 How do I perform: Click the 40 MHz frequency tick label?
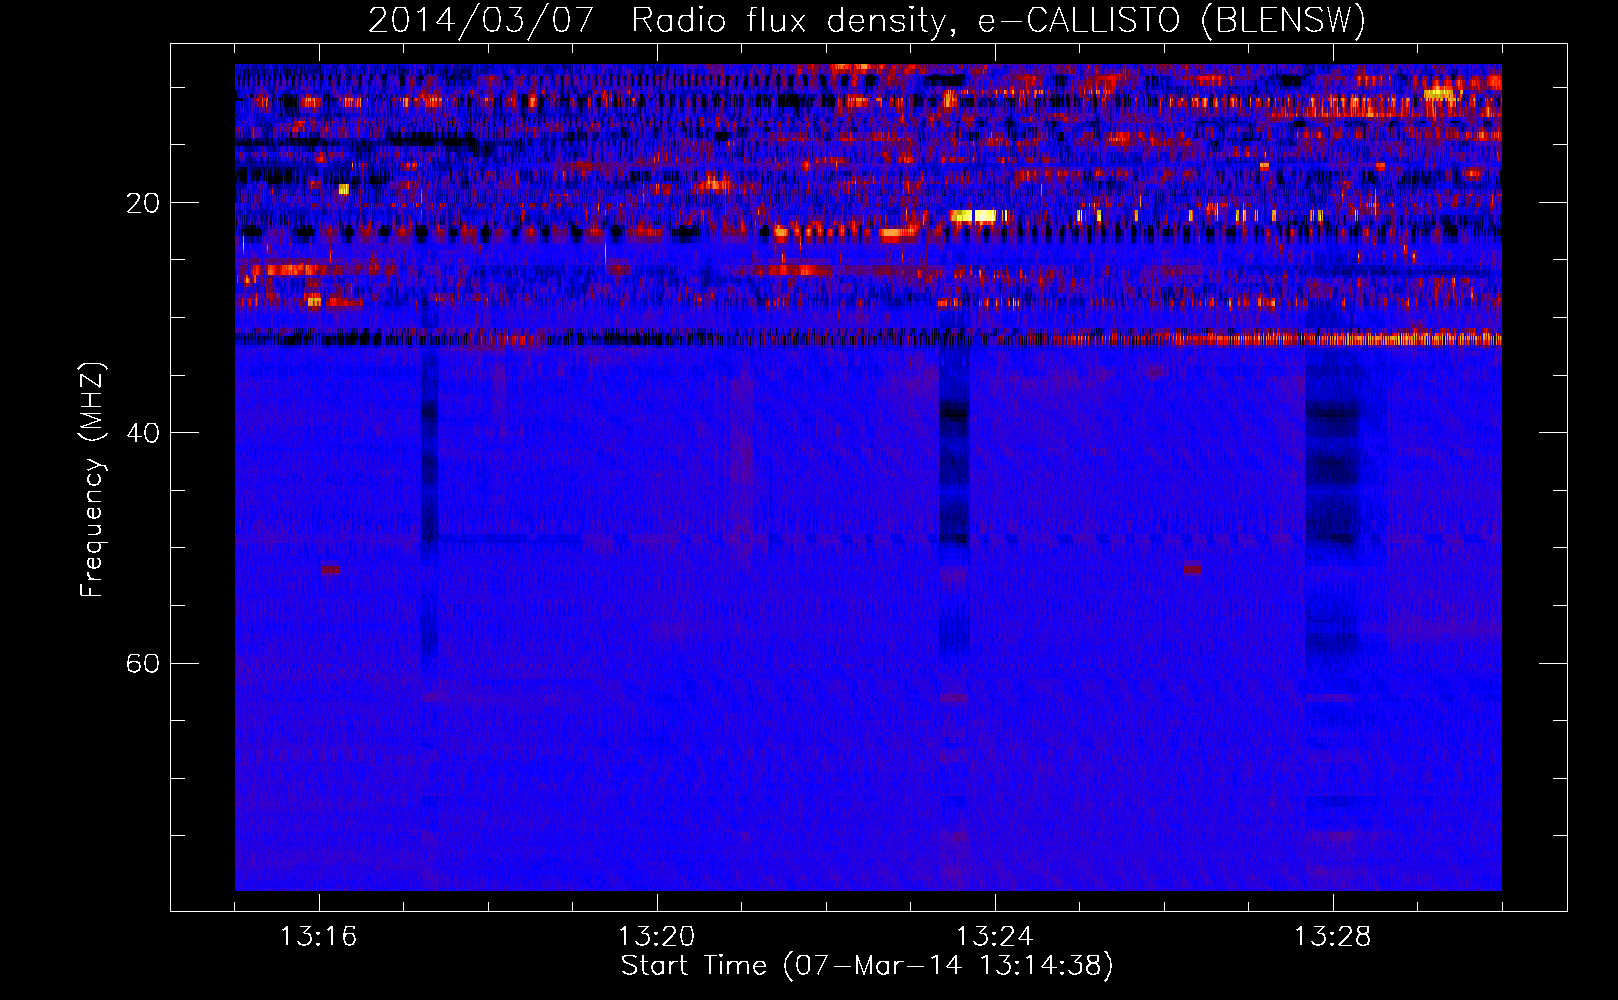(x=143, y=433)
